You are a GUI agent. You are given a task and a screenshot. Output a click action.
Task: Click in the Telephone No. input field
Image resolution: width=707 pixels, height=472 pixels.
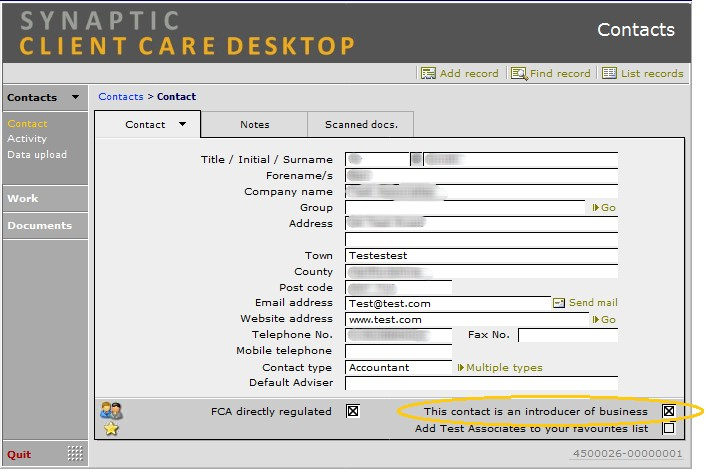[x=398, y=335]
